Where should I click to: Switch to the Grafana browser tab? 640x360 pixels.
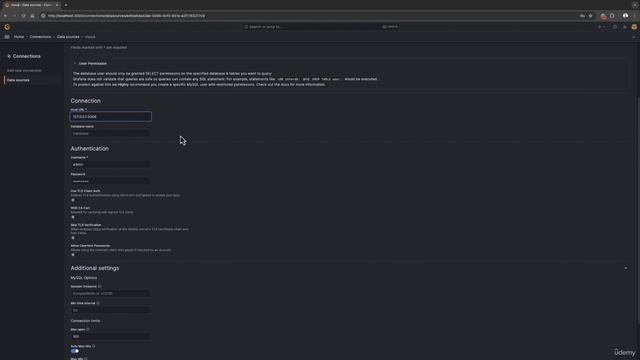[31, 5]
